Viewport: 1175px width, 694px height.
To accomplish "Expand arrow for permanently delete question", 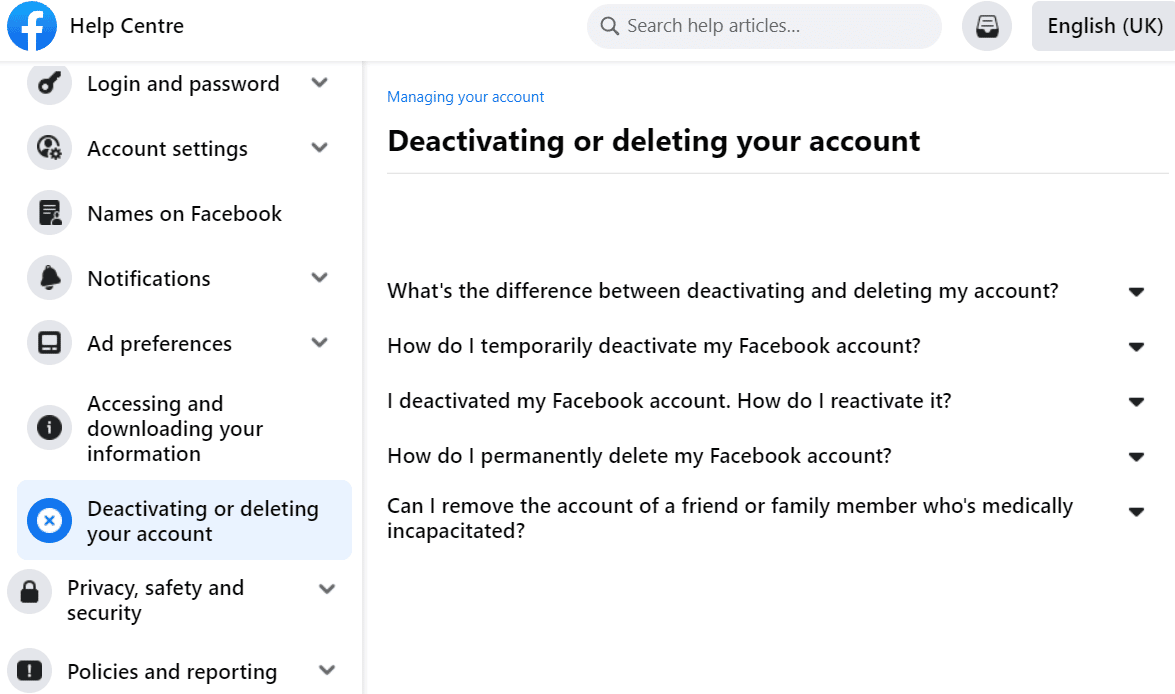I will pos(1137,456).
